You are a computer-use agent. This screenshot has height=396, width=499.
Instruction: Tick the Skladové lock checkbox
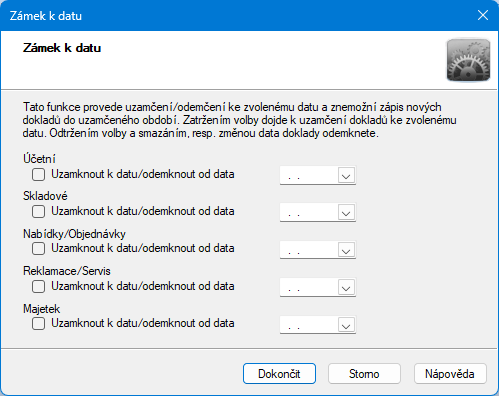click(38, 212)
